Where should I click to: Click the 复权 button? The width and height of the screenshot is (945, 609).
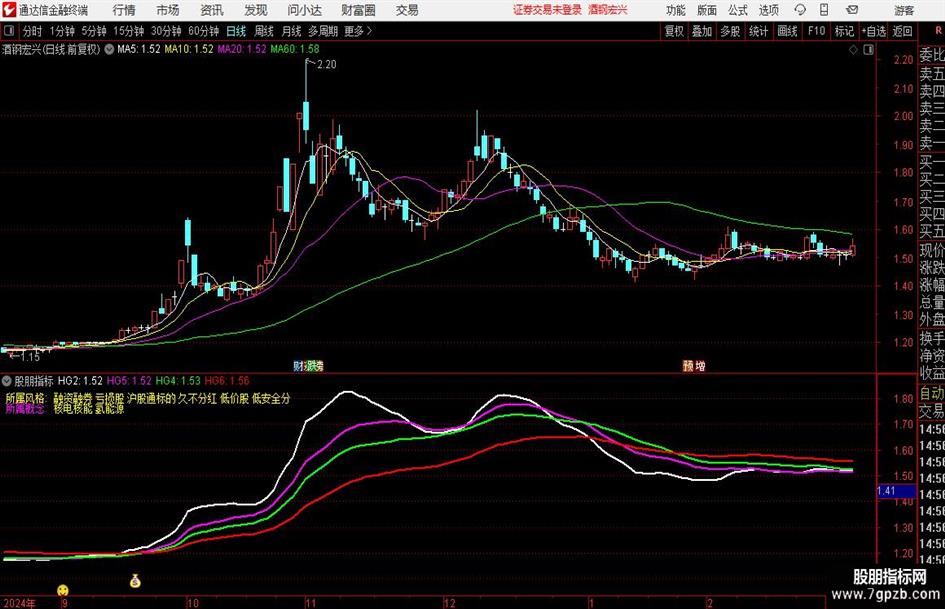pos(674,31)
